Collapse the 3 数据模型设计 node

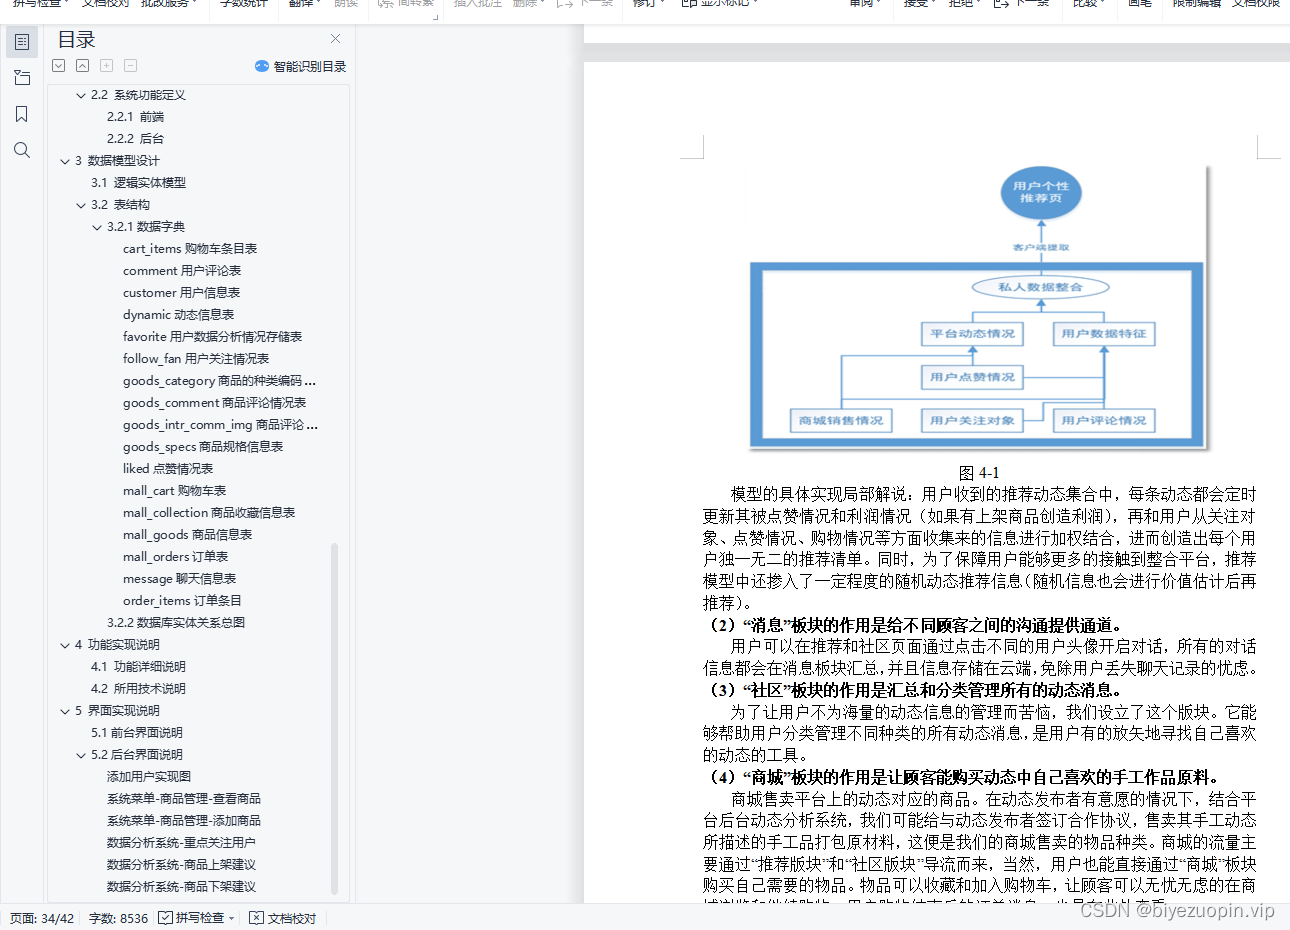(65, 161)
